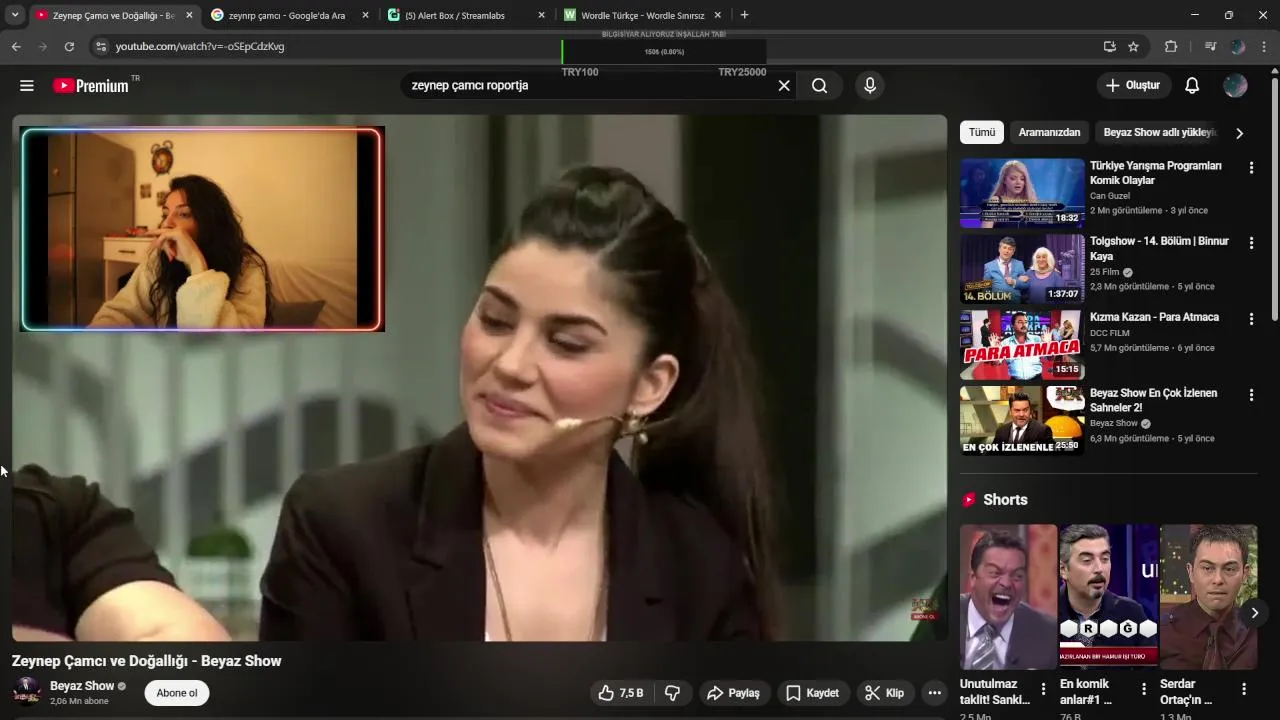
Task: Open options for Unutulmaz taklit short
Action: 1043,689
